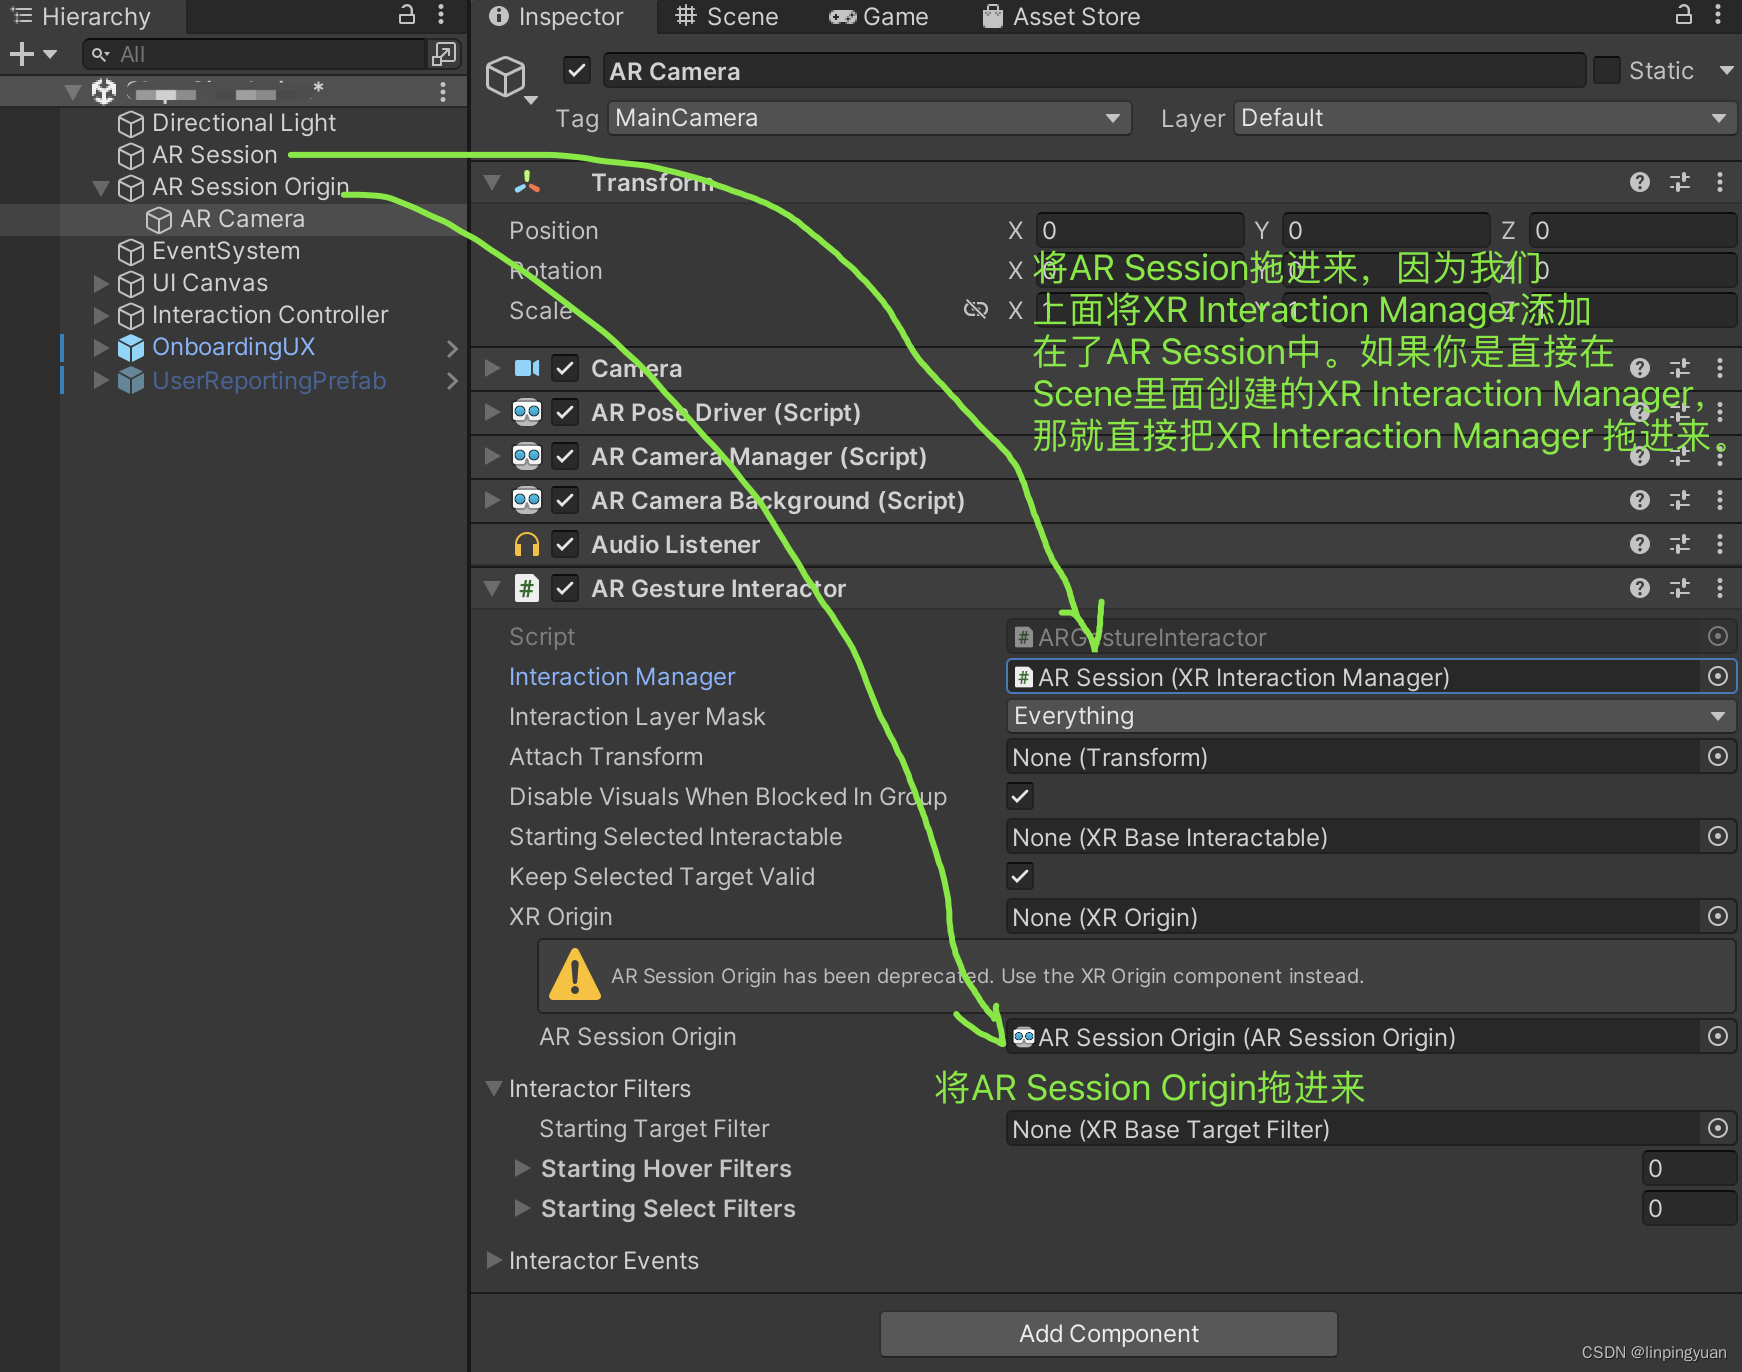Open object picker for Starting Selected Interactable
This screenshot has width=1742, height=1372.
[1718, 837]
